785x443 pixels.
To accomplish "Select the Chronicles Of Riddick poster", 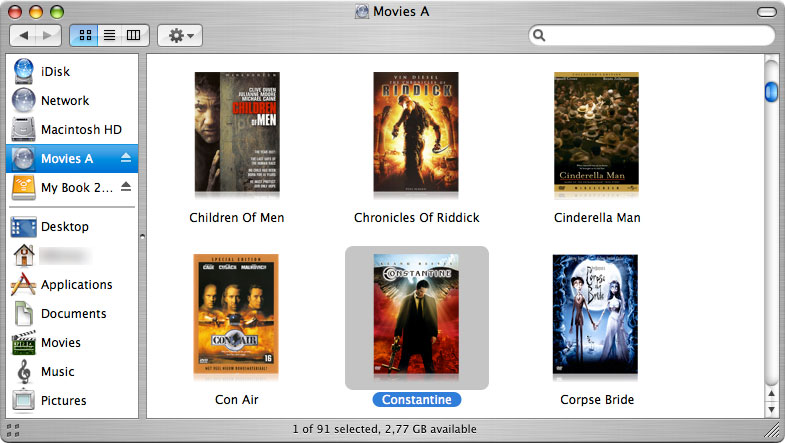I will [x=416, y=132].
